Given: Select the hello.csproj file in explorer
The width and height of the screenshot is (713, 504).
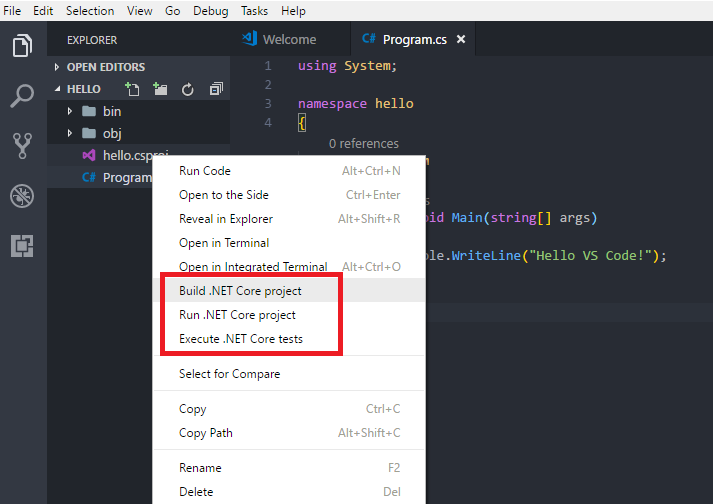Looking at the screenshot, I should point(138,156).
